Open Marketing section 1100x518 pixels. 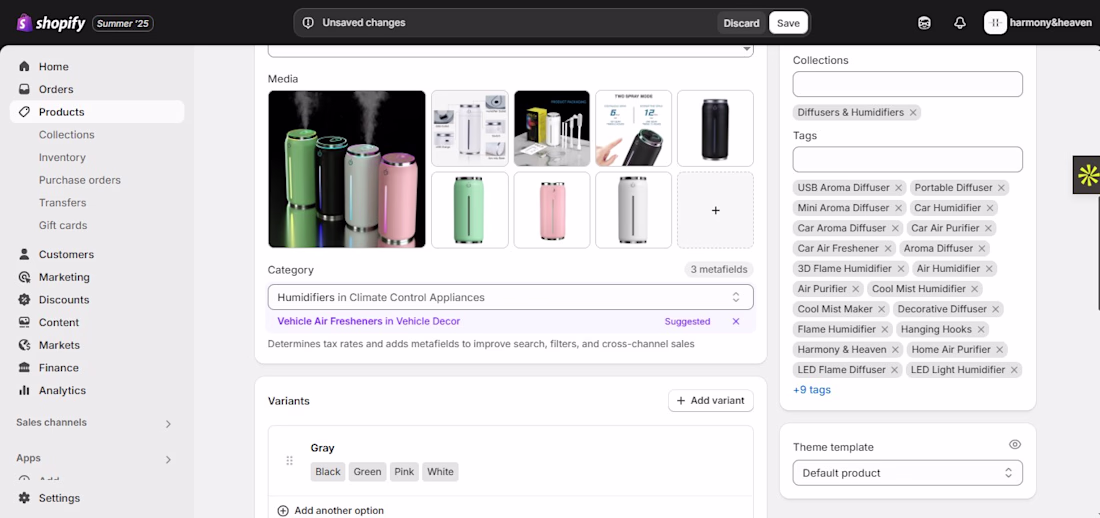click(64, 277)
